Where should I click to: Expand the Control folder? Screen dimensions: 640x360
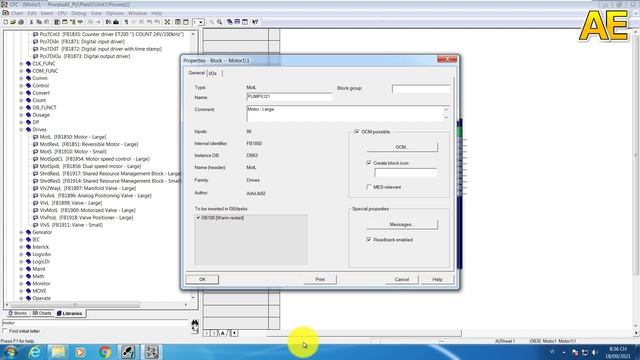[x=21, y=86]
